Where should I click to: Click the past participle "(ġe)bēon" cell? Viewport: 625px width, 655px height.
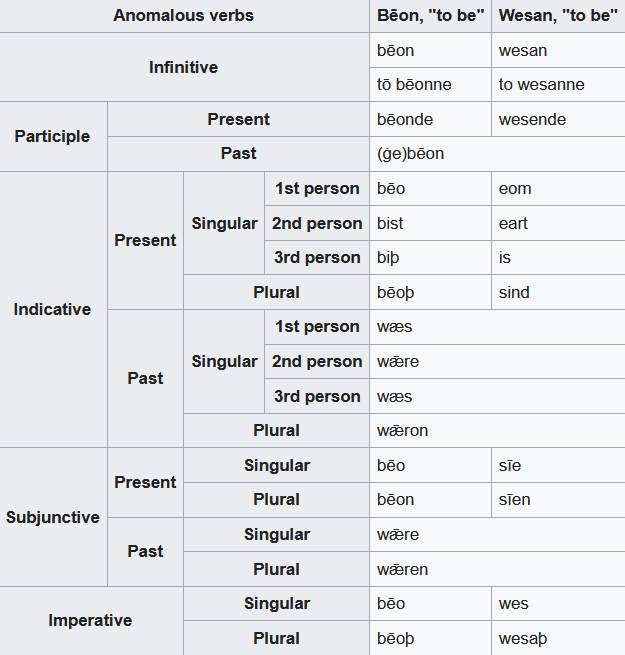[410, 154]
